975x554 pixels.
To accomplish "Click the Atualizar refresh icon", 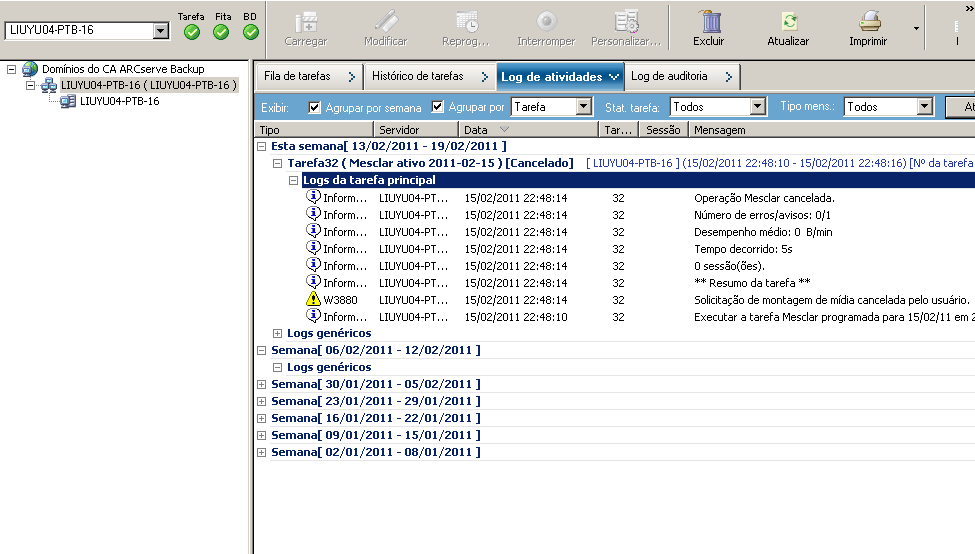I will [788, 22].
